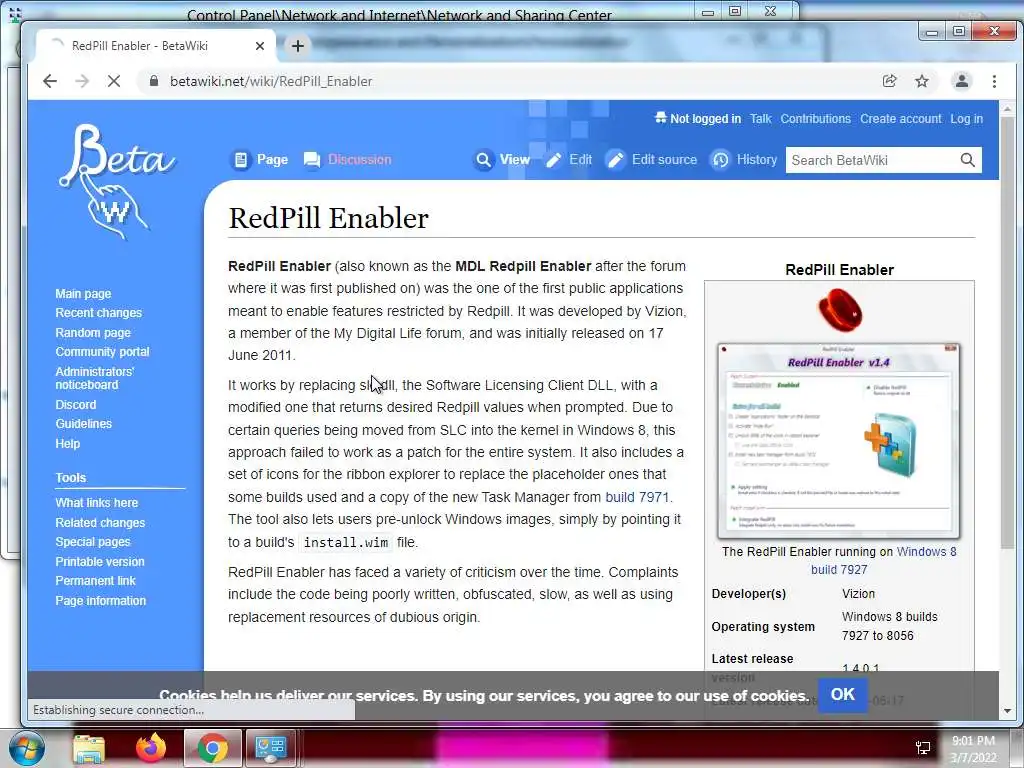Open the Discord link
Viewport: 1024px width, 768px height.
click(76, 405)
